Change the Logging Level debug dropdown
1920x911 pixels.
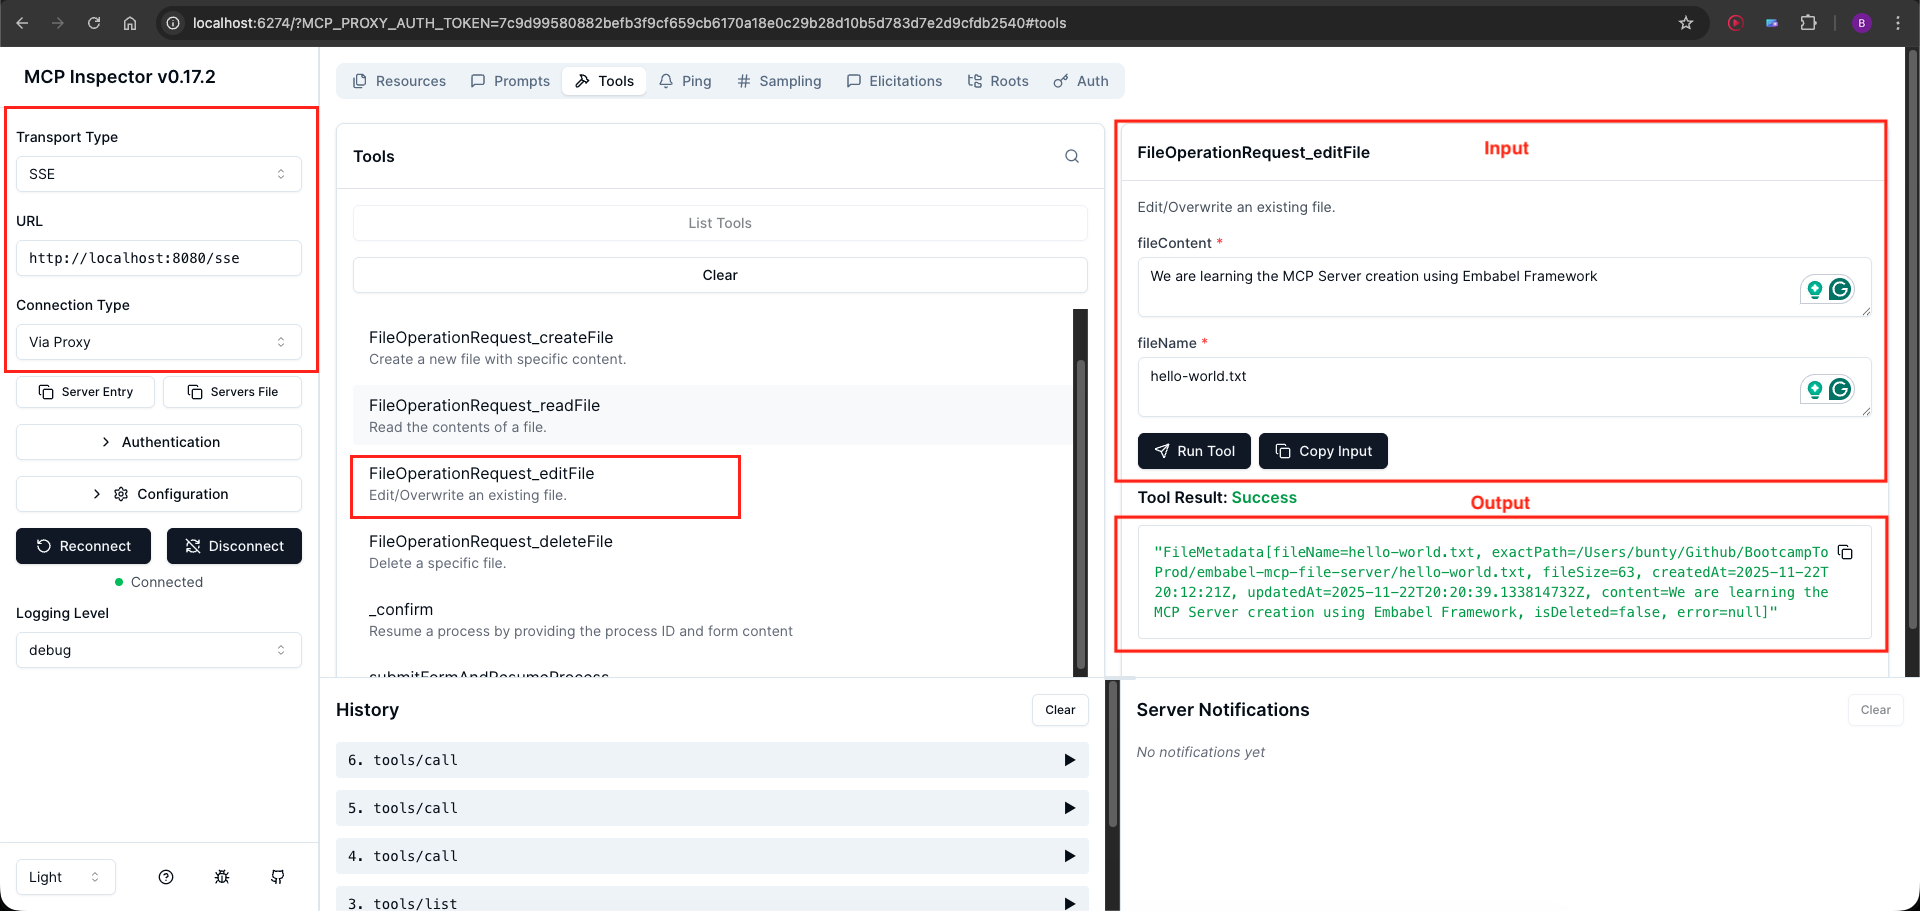[x=158, y=650]
